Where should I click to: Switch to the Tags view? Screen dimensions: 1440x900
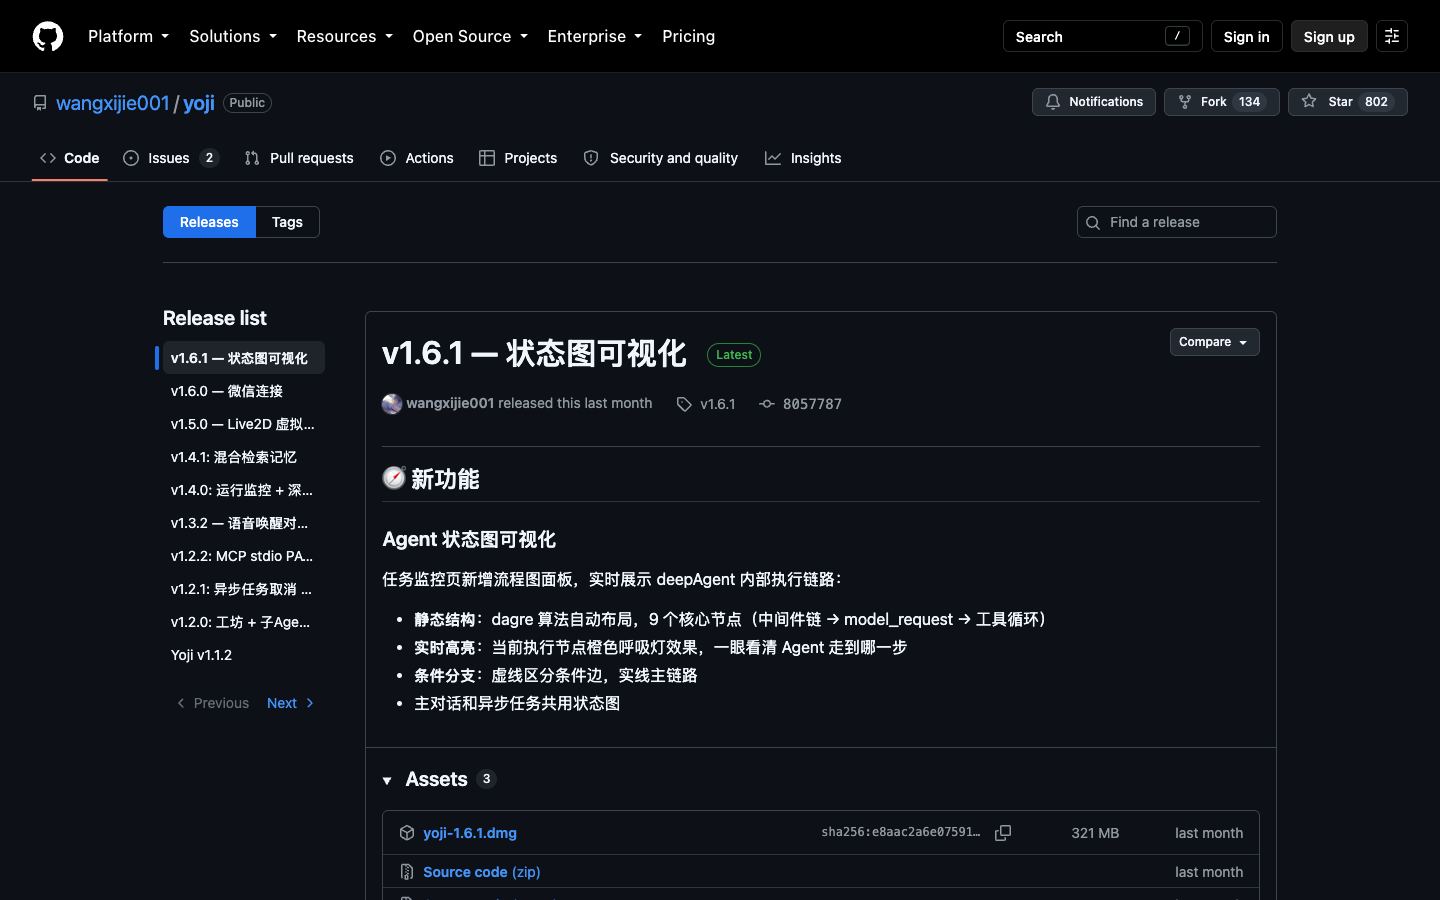[287, 222]
